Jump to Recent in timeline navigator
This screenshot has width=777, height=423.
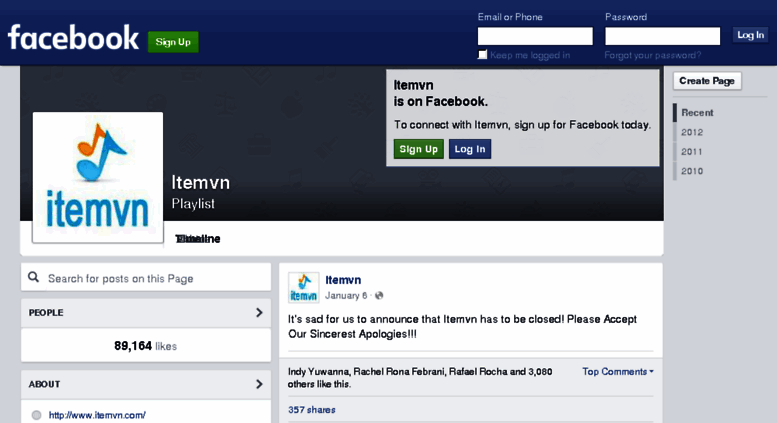697,112
